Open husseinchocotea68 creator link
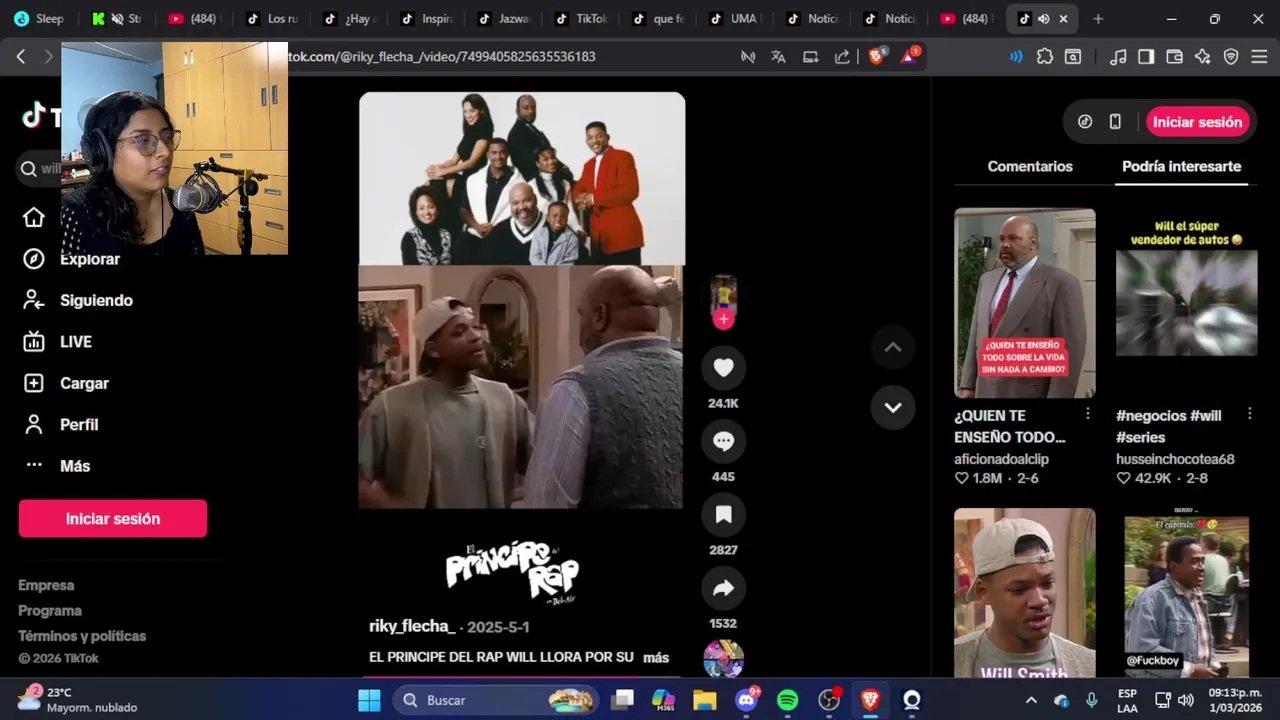The image size is (1280, 720). 1175,459
